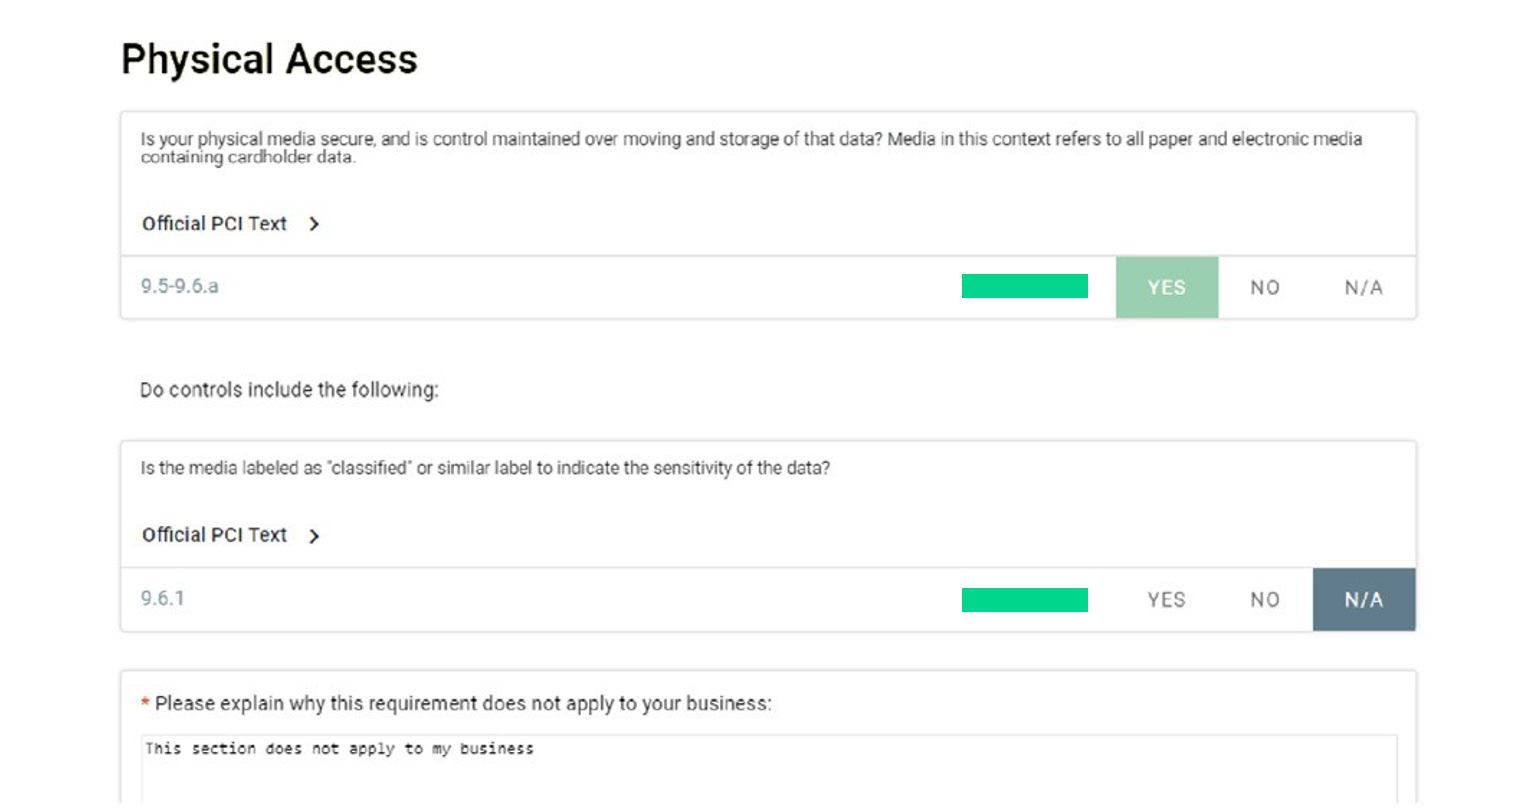Select YES for requirement 9.5-9.6.a

[1166, 287]
